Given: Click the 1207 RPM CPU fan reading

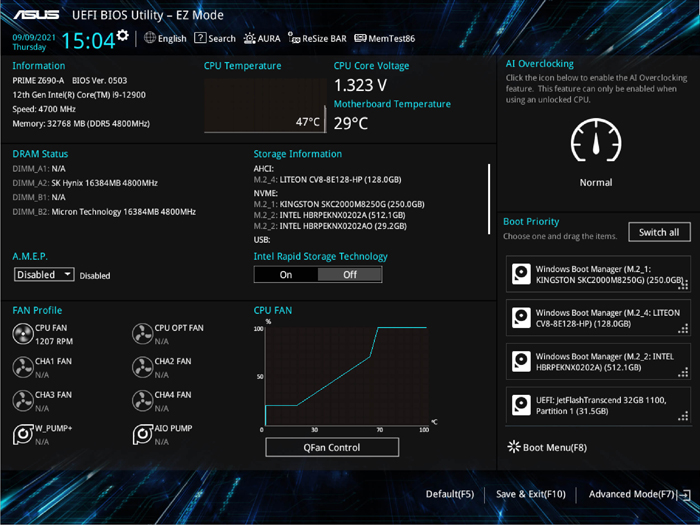Looking at the screenshot, I should point(54,341).
